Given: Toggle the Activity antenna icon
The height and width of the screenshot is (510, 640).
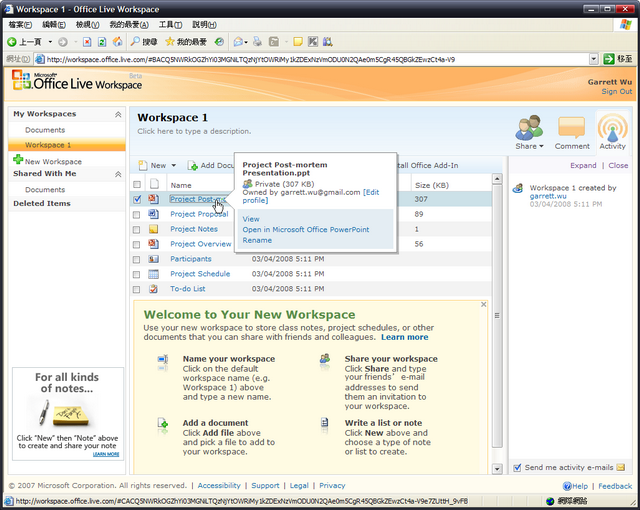Looking at the screenshot, I should pyautogui.click(x=612, y=128).
